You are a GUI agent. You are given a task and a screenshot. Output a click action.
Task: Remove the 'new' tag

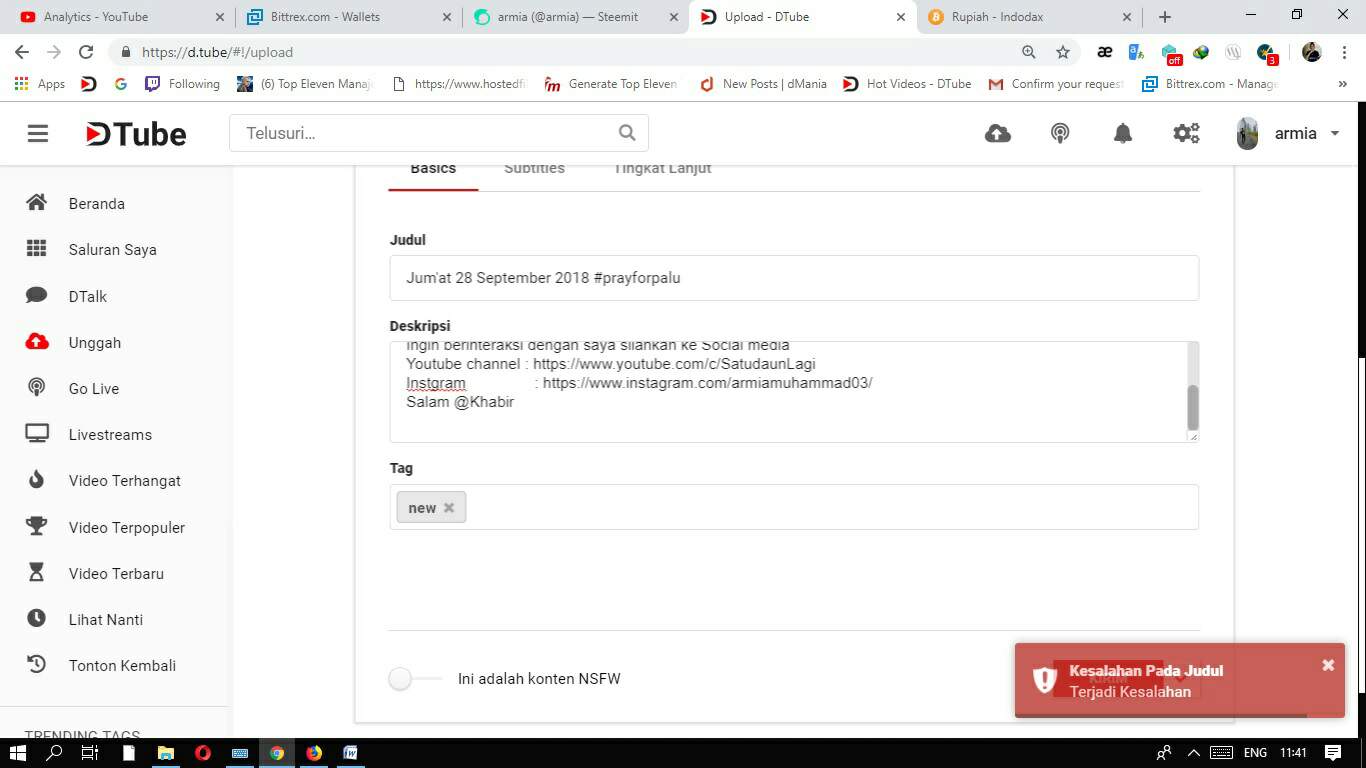[x=449, y=508]
